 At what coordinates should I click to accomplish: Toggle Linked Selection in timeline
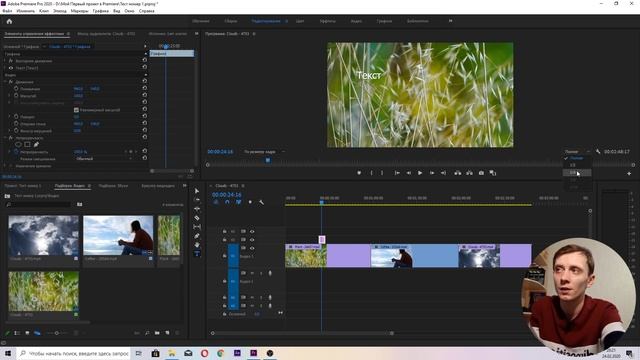(x=238, y=202)
